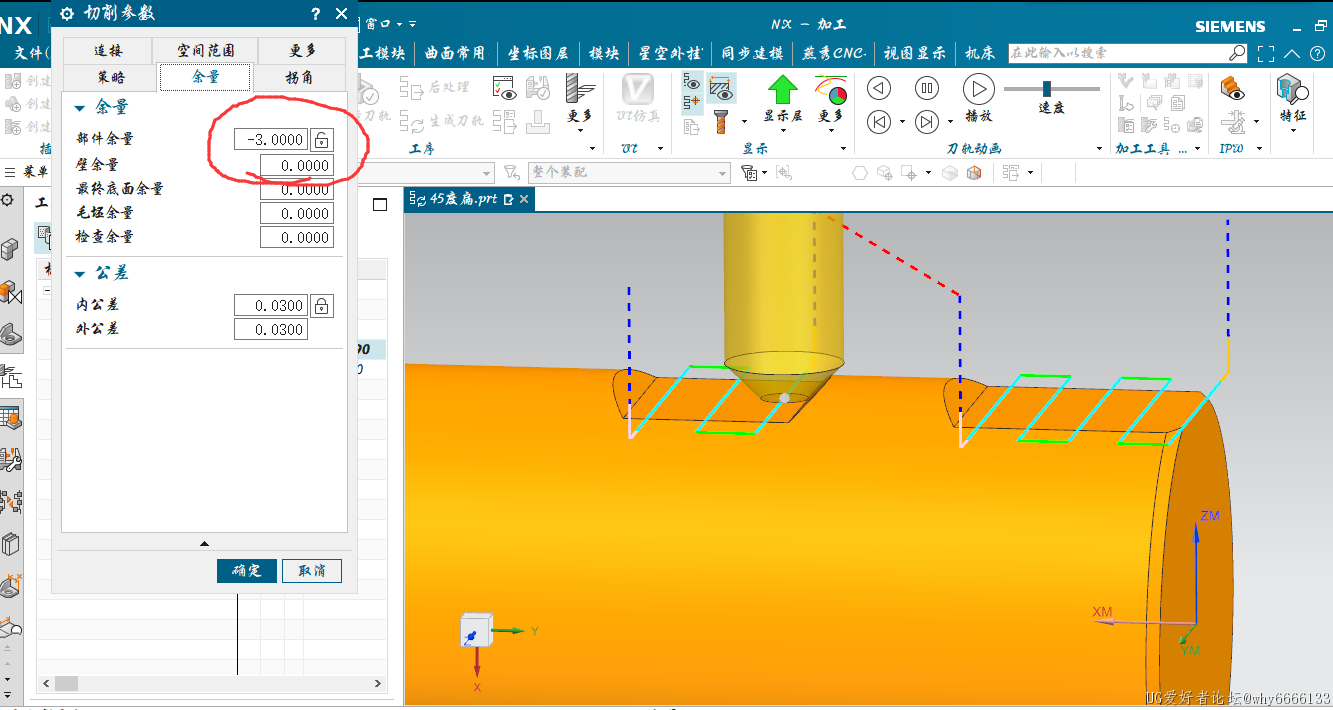Click the 壁余量 input field
Viewport: 1333px width, 710px height.
tap(296, 166)
